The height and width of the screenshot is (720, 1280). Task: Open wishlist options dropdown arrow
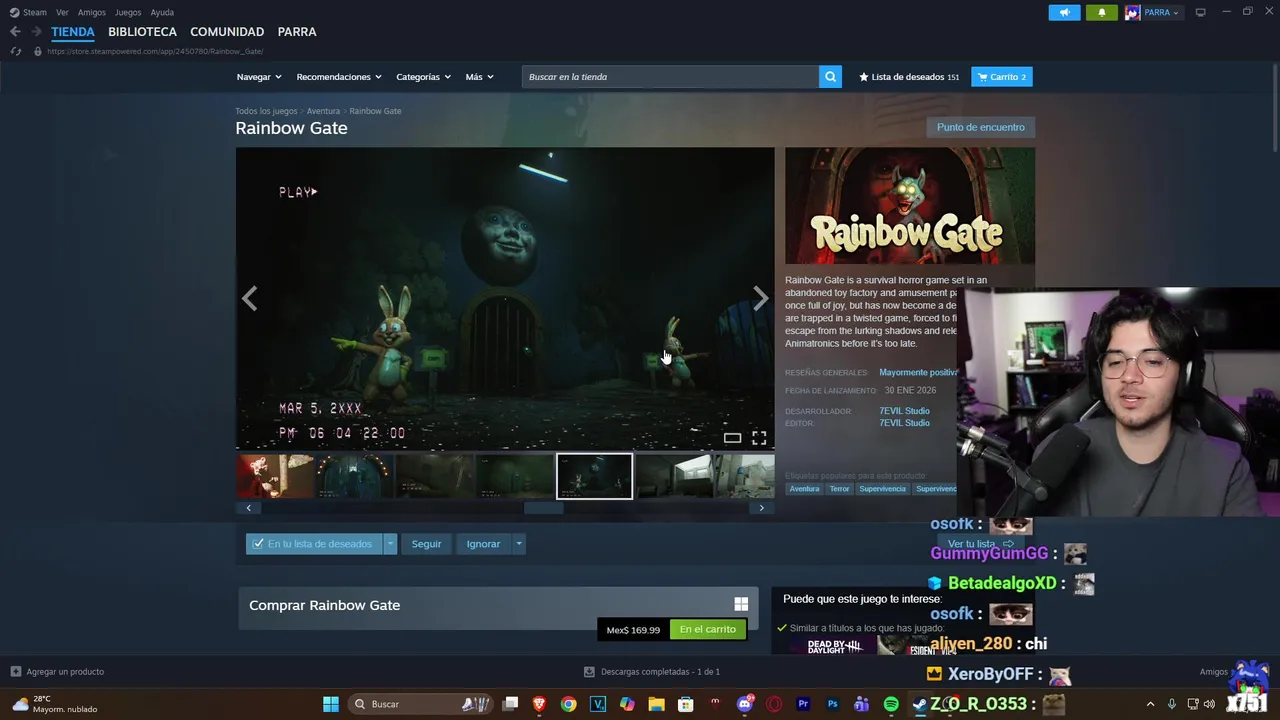(390, 544)
